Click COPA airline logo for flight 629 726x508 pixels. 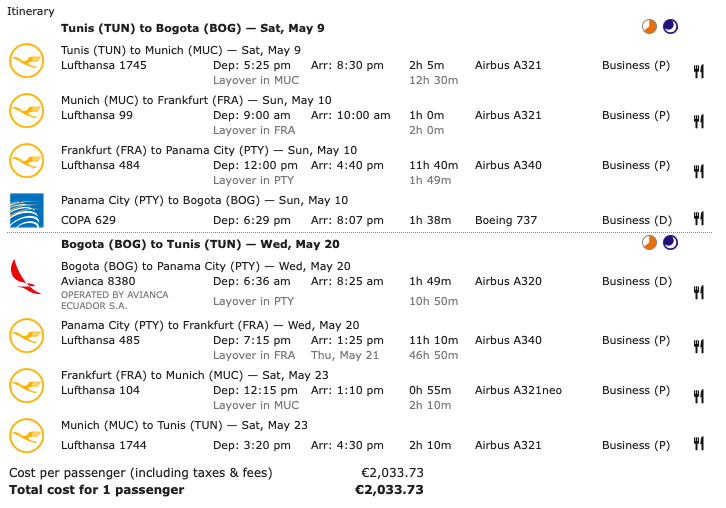26,211
